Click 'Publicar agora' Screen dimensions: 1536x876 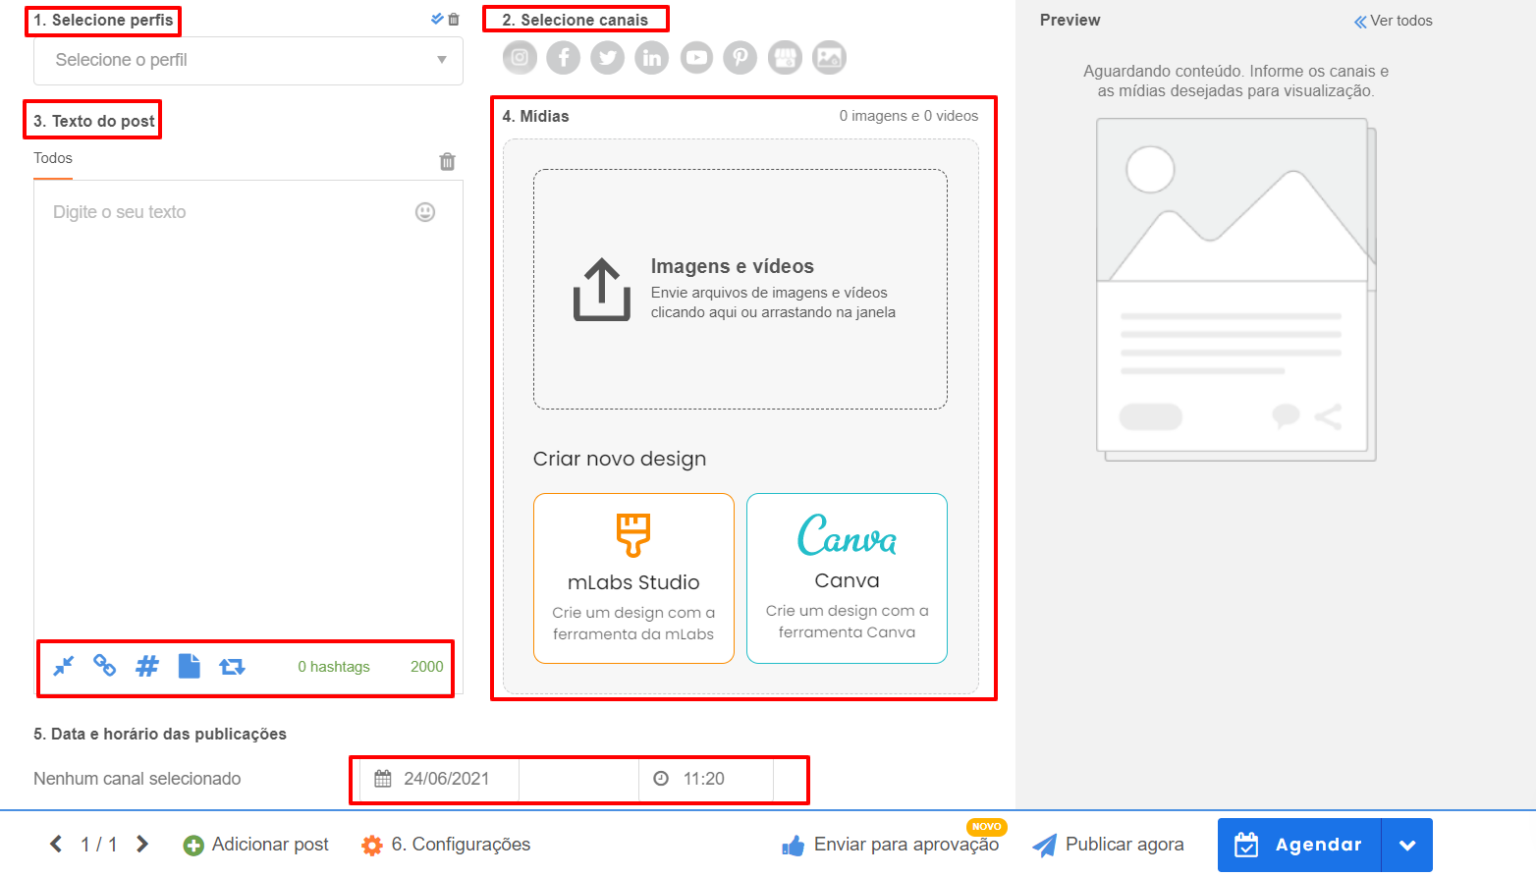click(1109, 844)
